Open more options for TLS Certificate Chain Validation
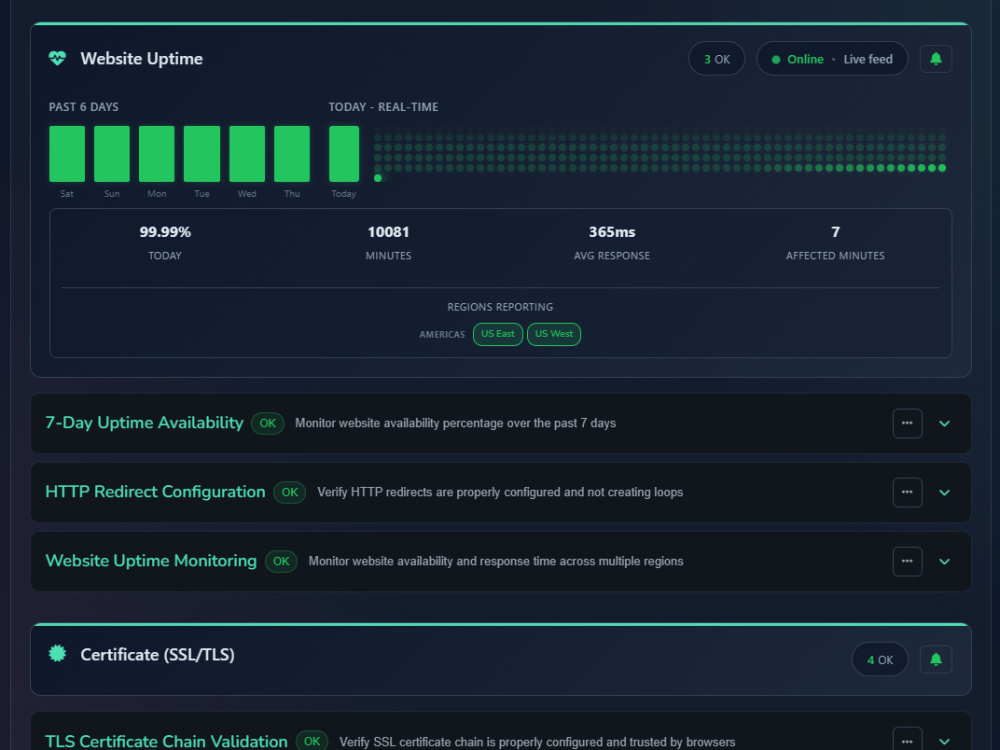 (x=907, y=741)
